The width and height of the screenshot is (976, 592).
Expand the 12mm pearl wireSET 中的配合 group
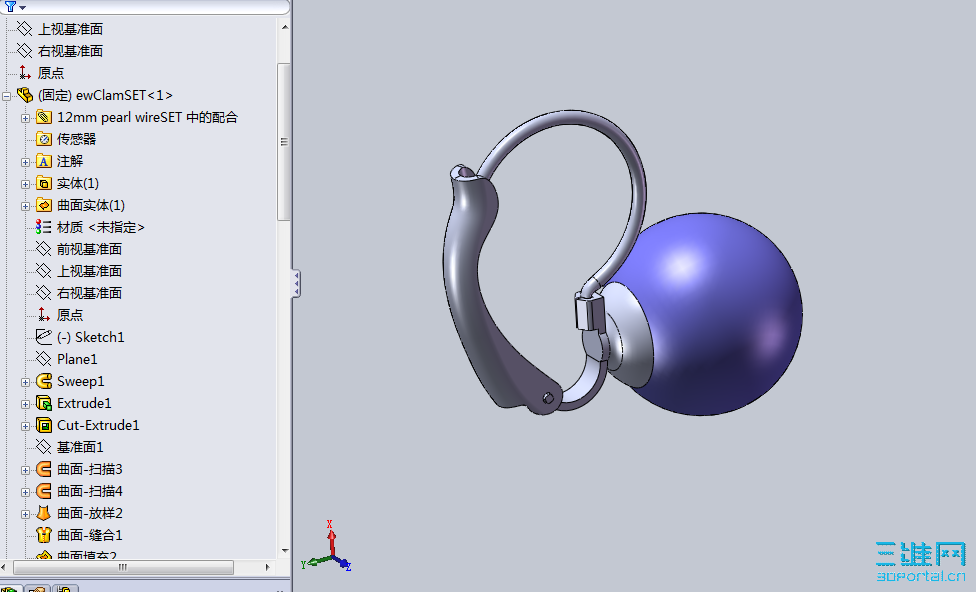(x=24, y=117)
